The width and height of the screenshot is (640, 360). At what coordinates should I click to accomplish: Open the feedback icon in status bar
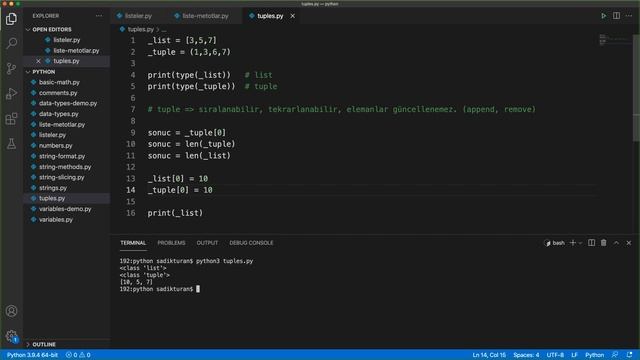pos(615,355)
